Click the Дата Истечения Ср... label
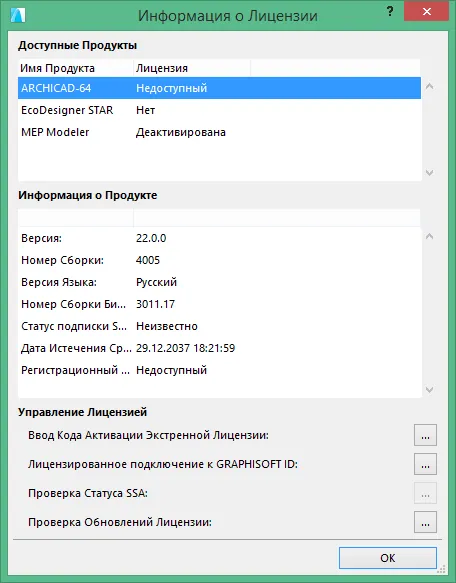The height and width of the screenshot is (583, 456). (x=76, y=348)
